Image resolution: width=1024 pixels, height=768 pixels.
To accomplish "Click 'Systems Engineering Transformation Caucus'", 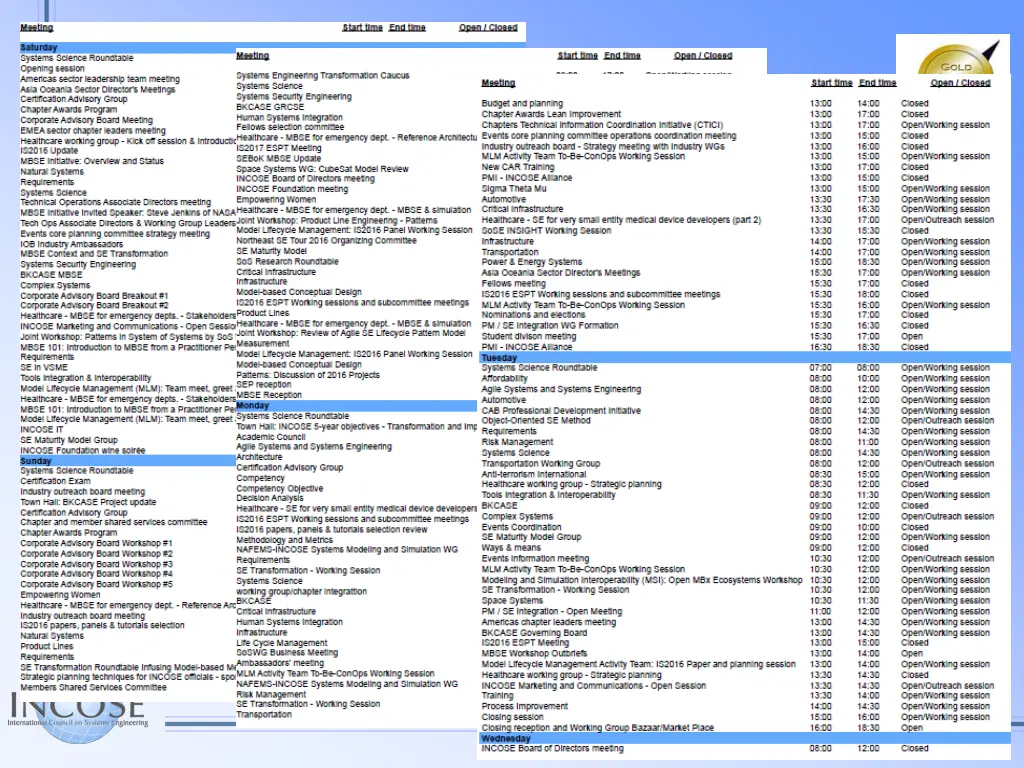I will [323, 76].
